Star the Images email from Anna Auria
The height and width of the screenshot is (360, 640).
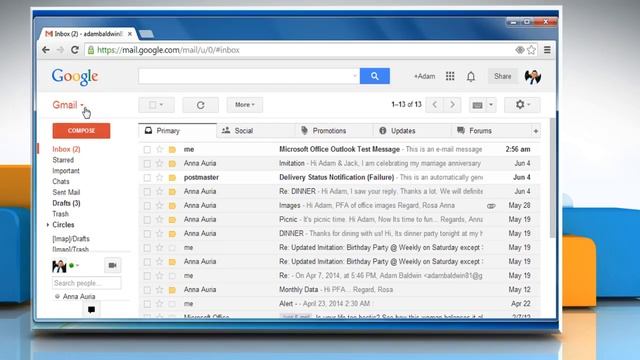pos(160,206)
